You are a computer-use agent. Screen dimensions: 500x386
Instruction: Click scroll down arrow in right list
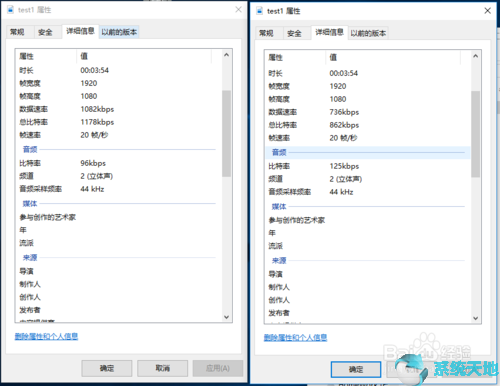476,318
